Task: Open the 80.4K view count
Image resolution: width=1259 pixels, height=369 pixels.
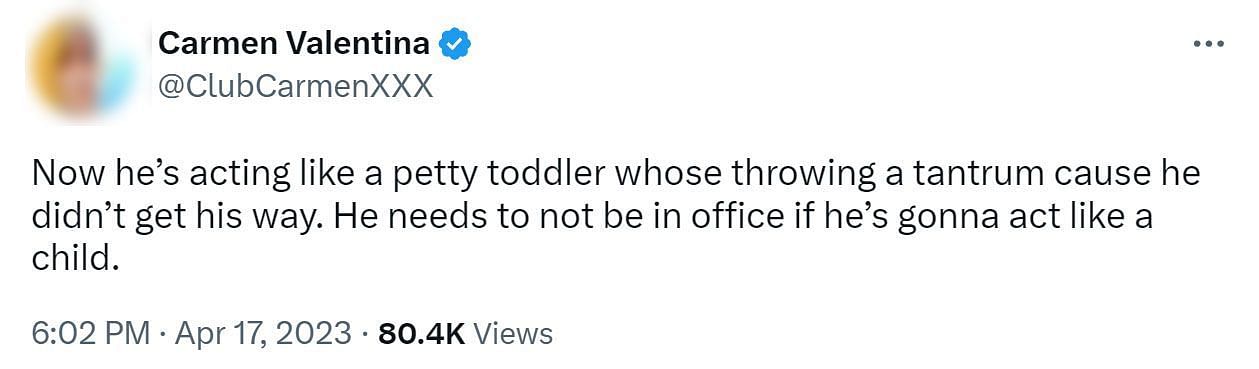Action: click(422, 332)
